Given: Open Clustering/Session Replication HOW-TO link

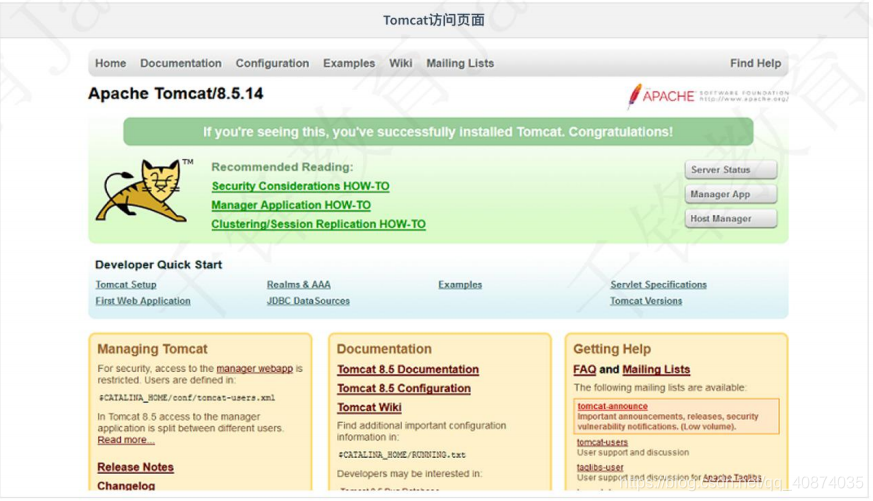Looking at the screenshot, I should [318, 224].
